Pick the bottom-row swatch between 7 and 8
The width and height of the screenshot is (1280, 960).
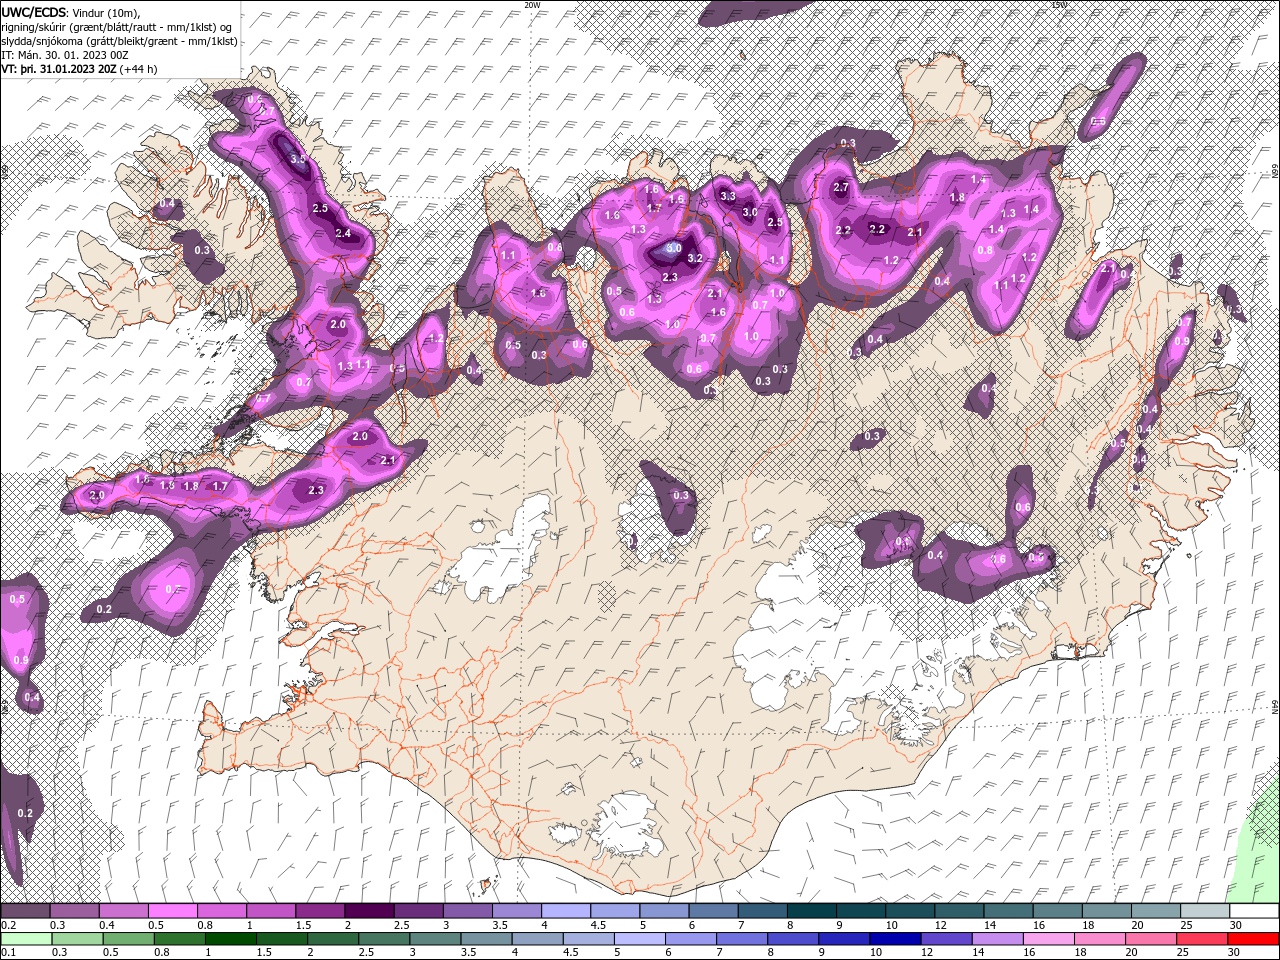(x=742, y=938)
